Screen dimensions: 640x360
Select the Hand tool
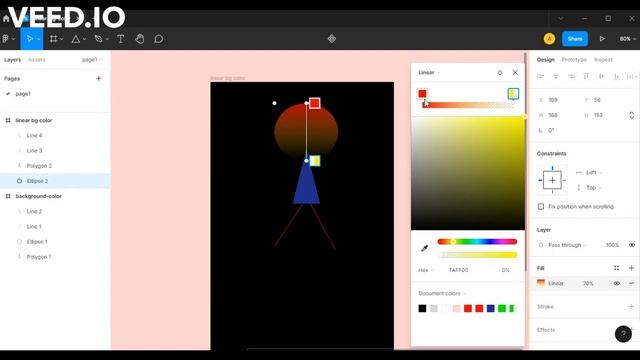coord(140,39)
